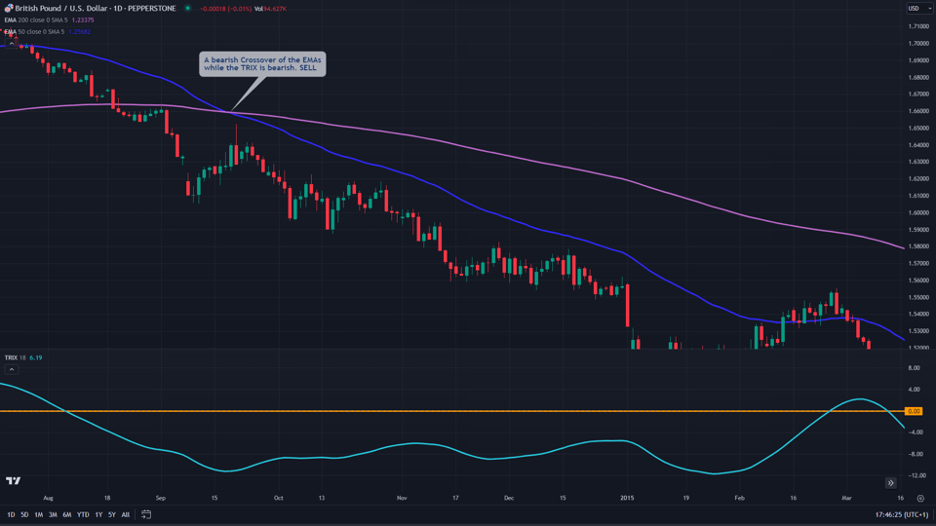
Task: Set range to 3M
Action: [x=53, y=515]
